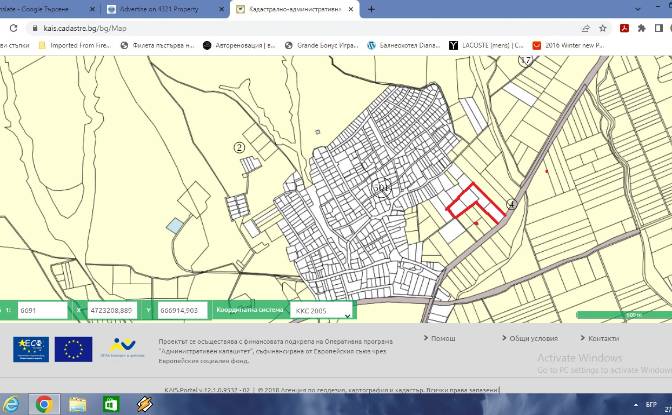
Task: Click the Y coordinate field 666914,903
Action: click(183, 310)
